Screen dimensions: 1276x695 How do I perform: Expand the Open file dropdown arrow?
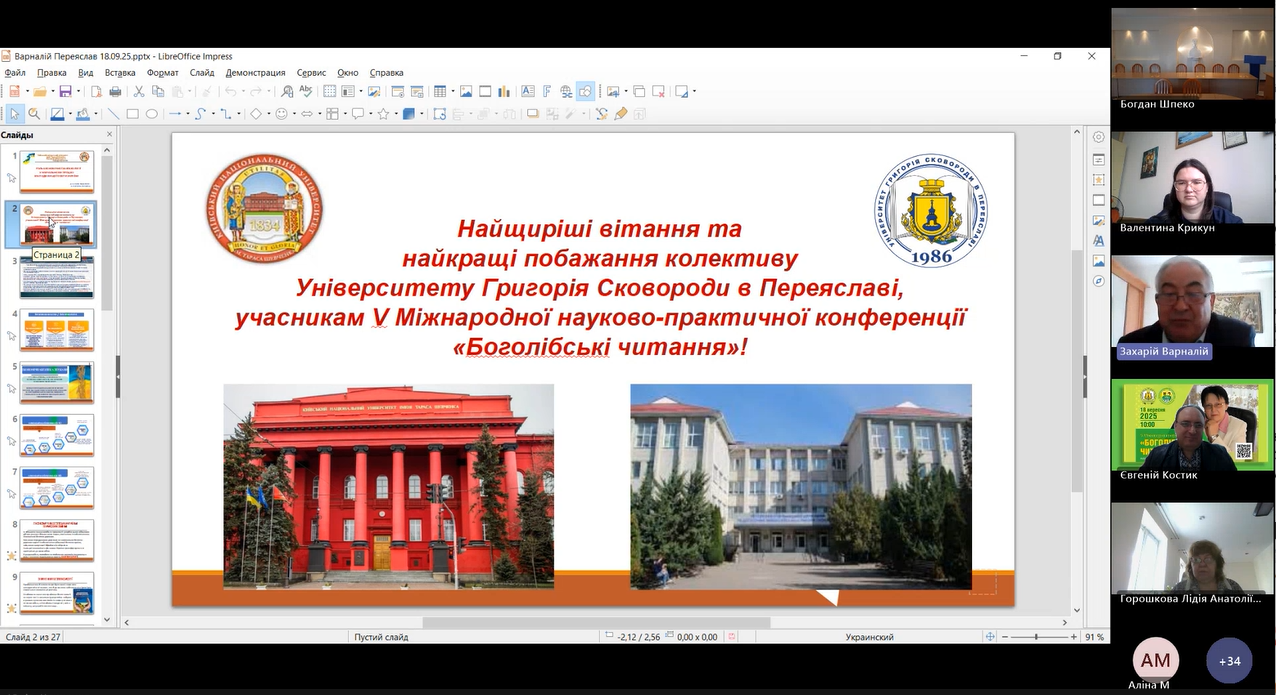[x=53, y=92]
